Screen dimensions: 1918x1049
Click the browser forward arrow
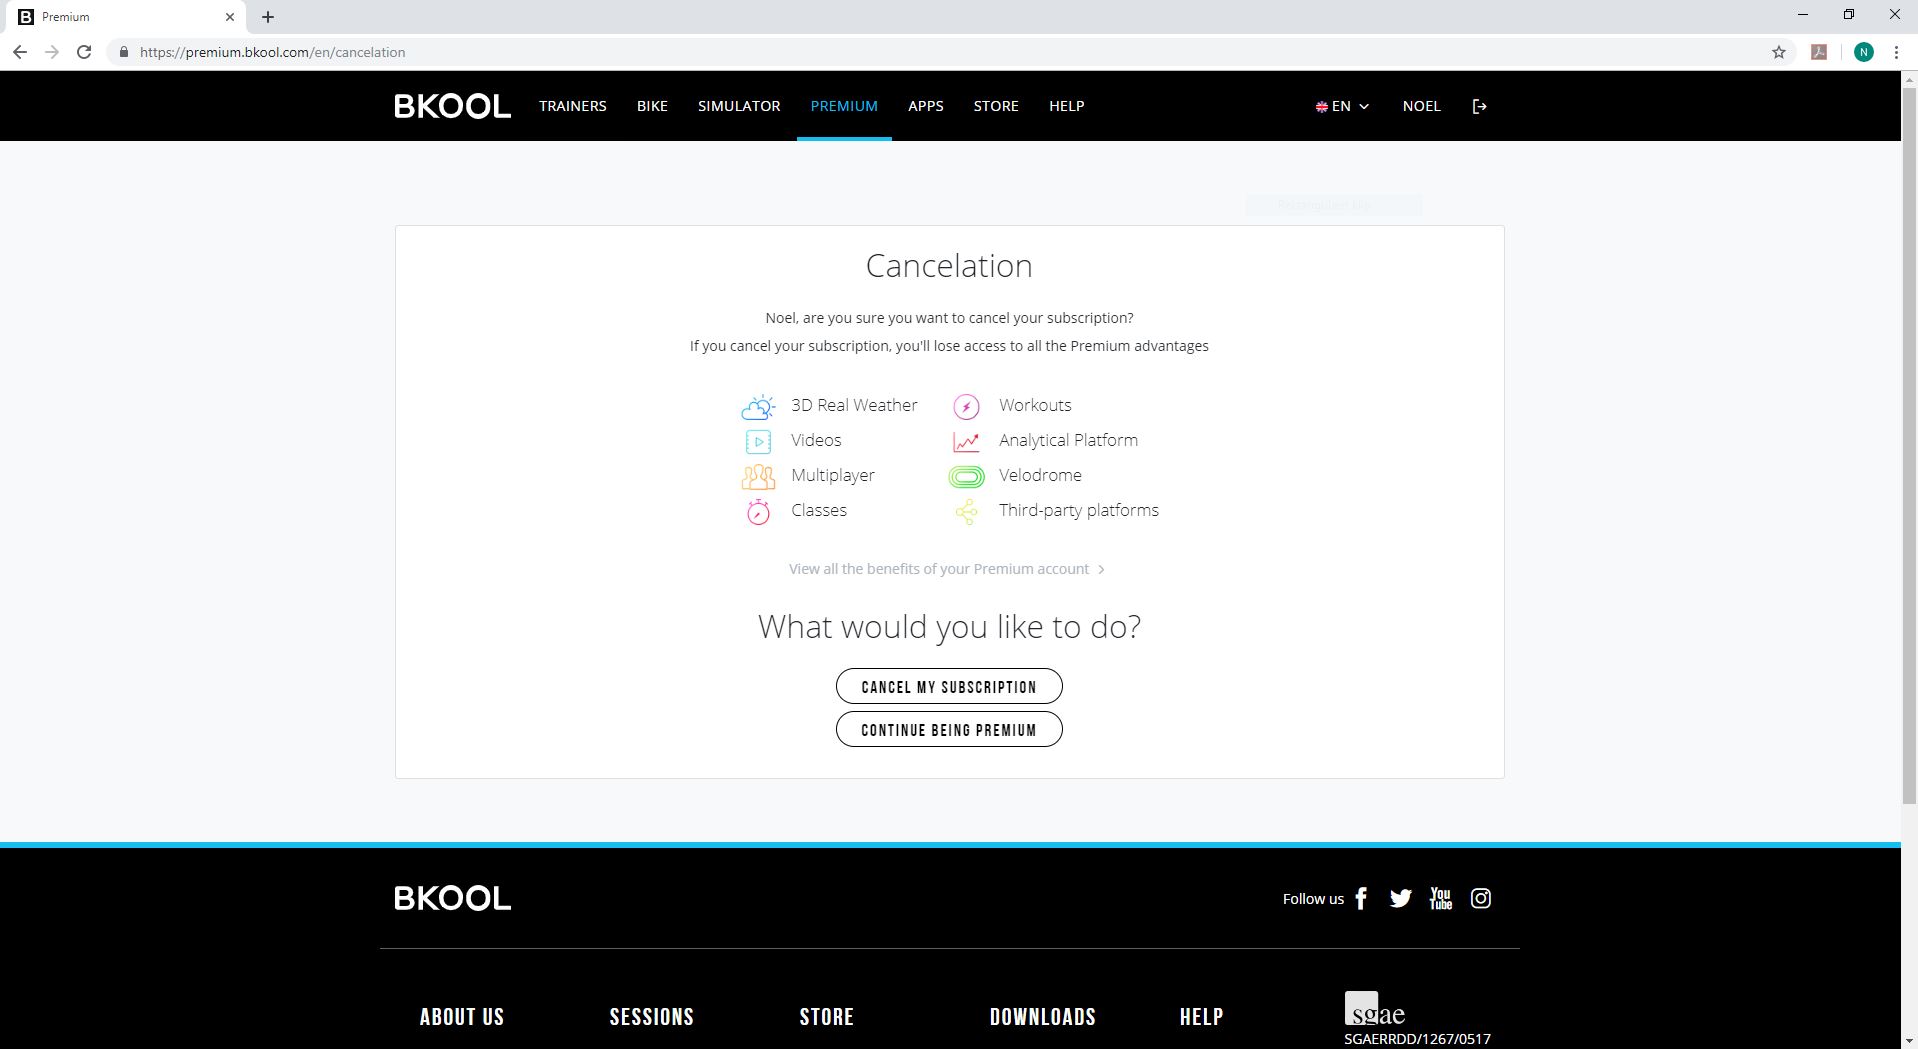tap(52, 52)
